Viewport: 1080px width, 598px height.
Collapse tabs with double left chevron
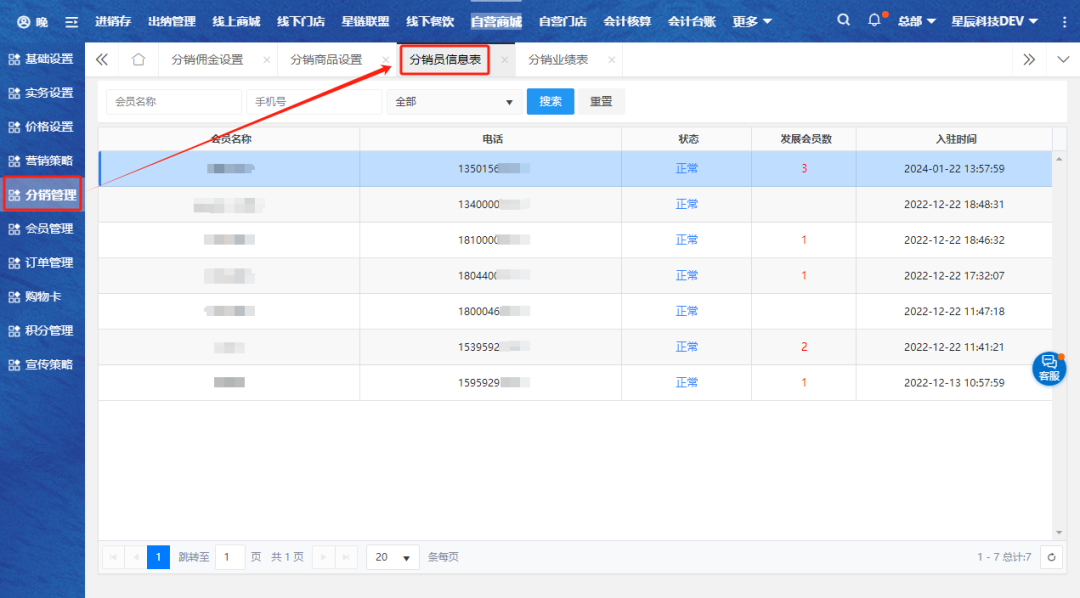(x=101, y=60)
